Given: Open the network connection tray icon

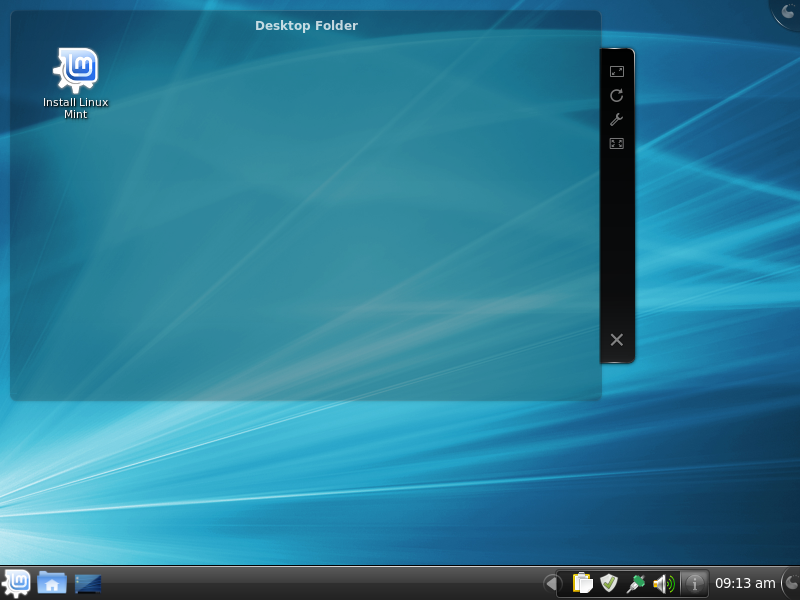Looking at the screenshot, I should [636, 583].
